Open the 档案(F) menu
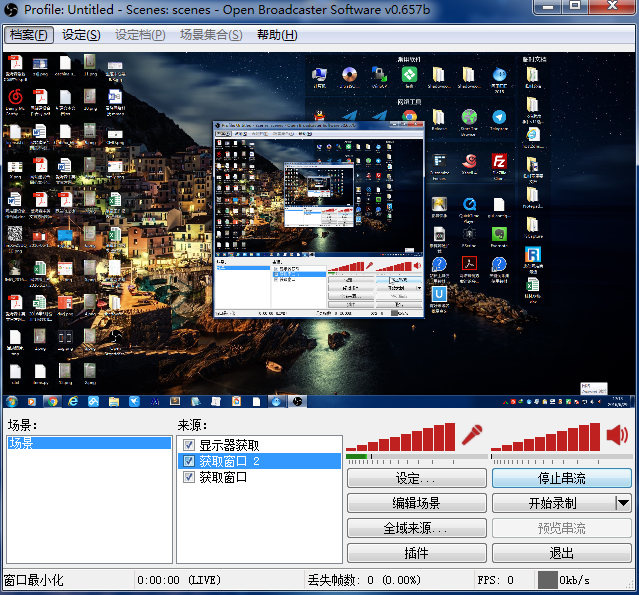This screenshot has height=595, width=639. 29,35
